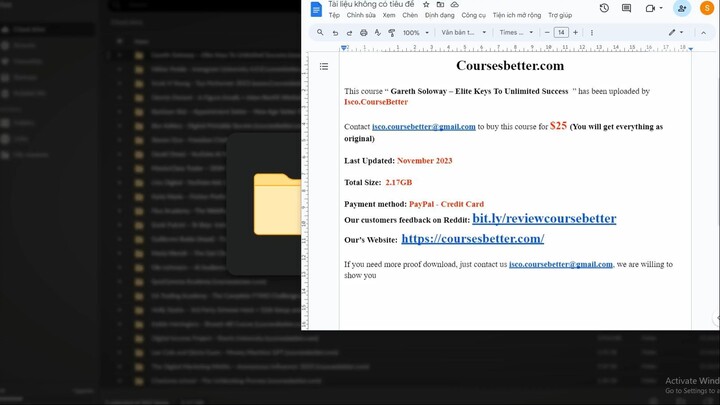720x405 pixels.
Task: Undo the last action
Action: (335, 33)
